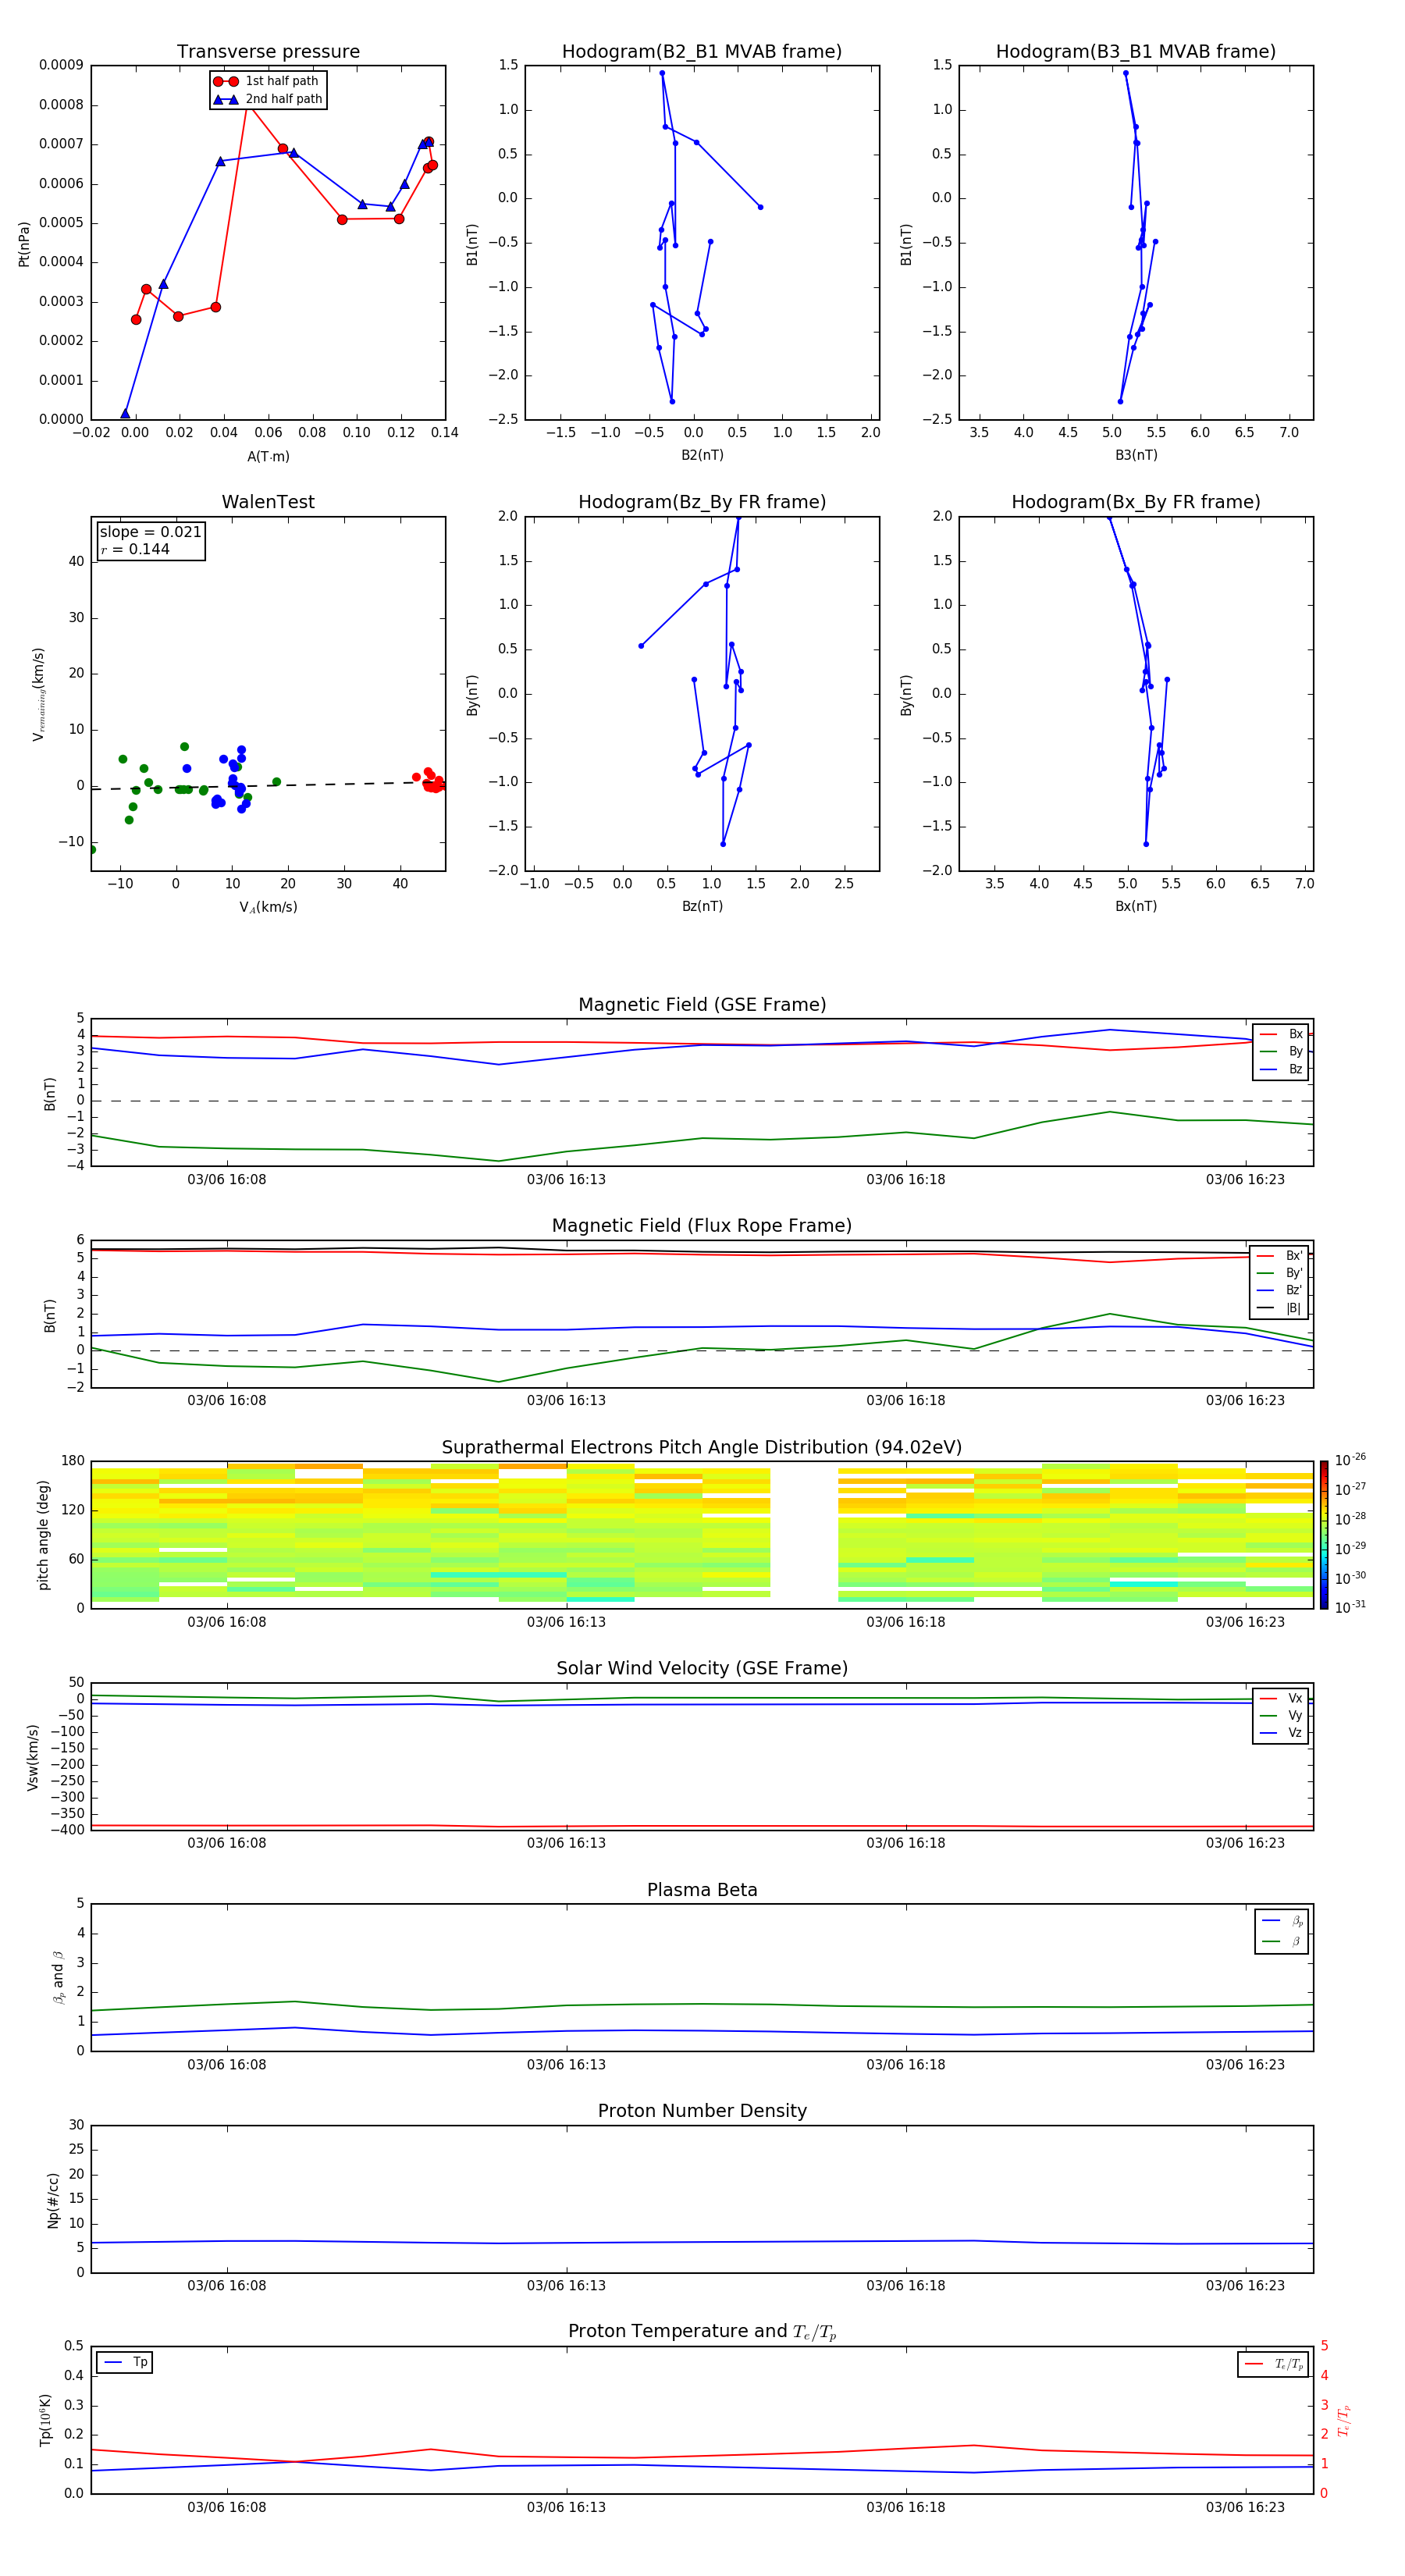
Task: Click the Transverse pressure plot title
Action: point(268,52)
